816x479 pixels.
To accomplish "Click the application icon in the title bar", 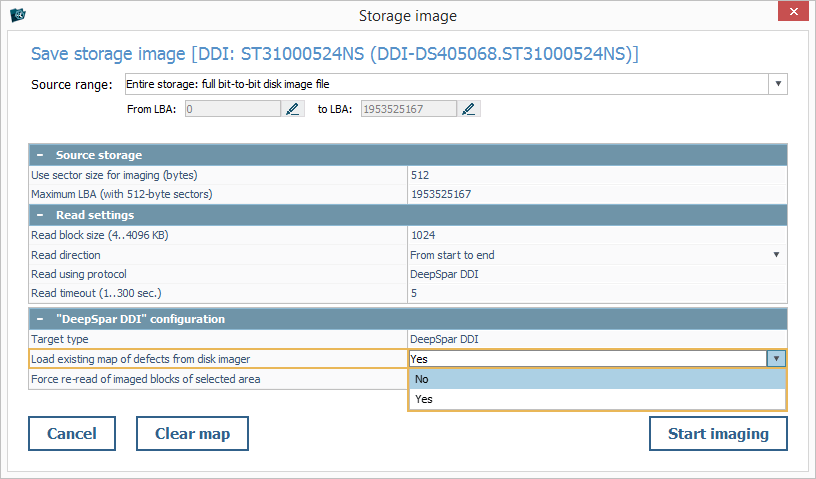I will click(x=18, y=15).
